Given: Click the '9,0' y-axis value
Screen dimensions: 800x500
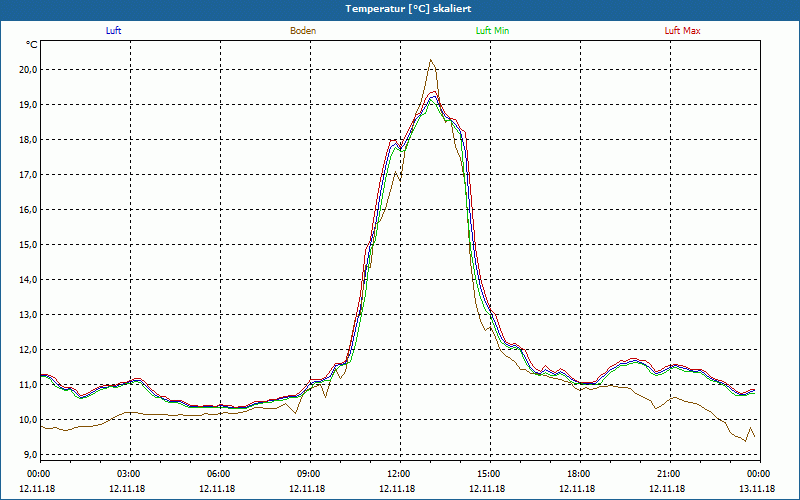Looking at the screenshot, I should pos(31,455).
